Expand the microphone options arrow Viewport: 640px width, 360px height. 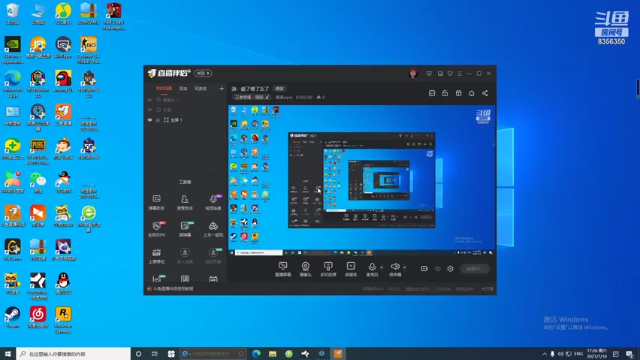[382, 268]
